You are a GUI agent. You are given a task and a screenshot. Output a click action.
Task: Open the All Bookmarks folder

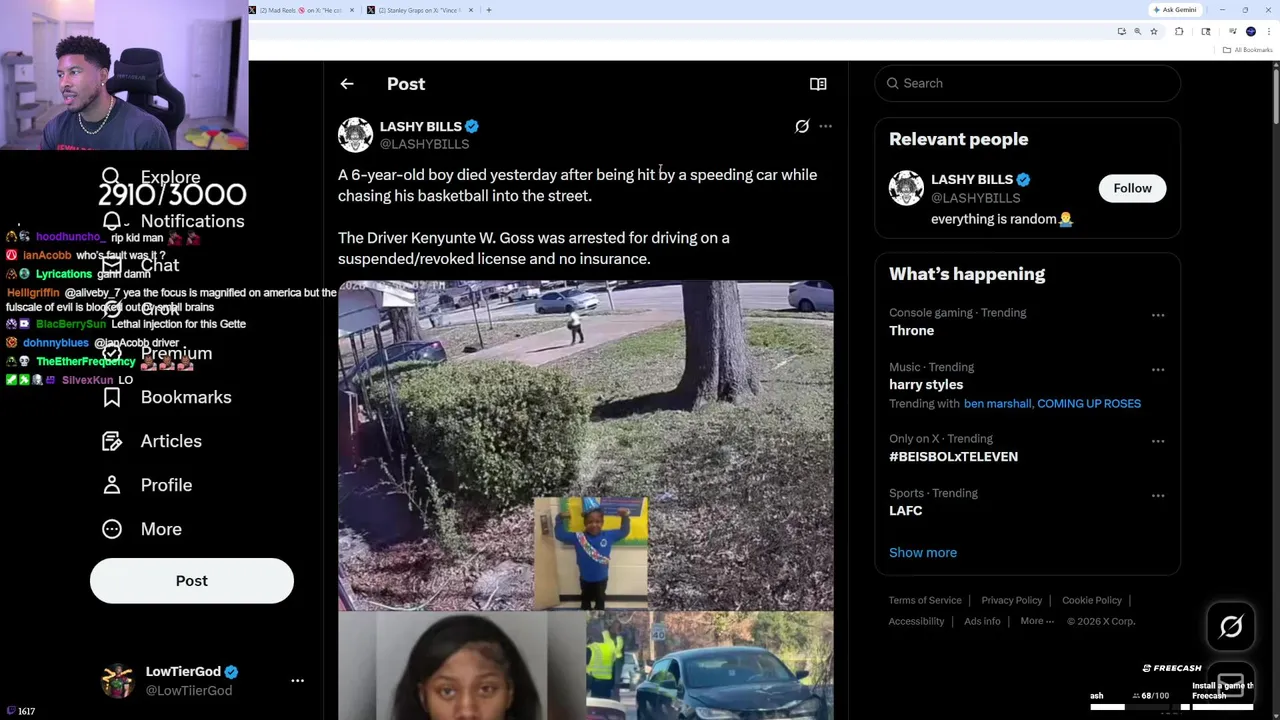1249,50
